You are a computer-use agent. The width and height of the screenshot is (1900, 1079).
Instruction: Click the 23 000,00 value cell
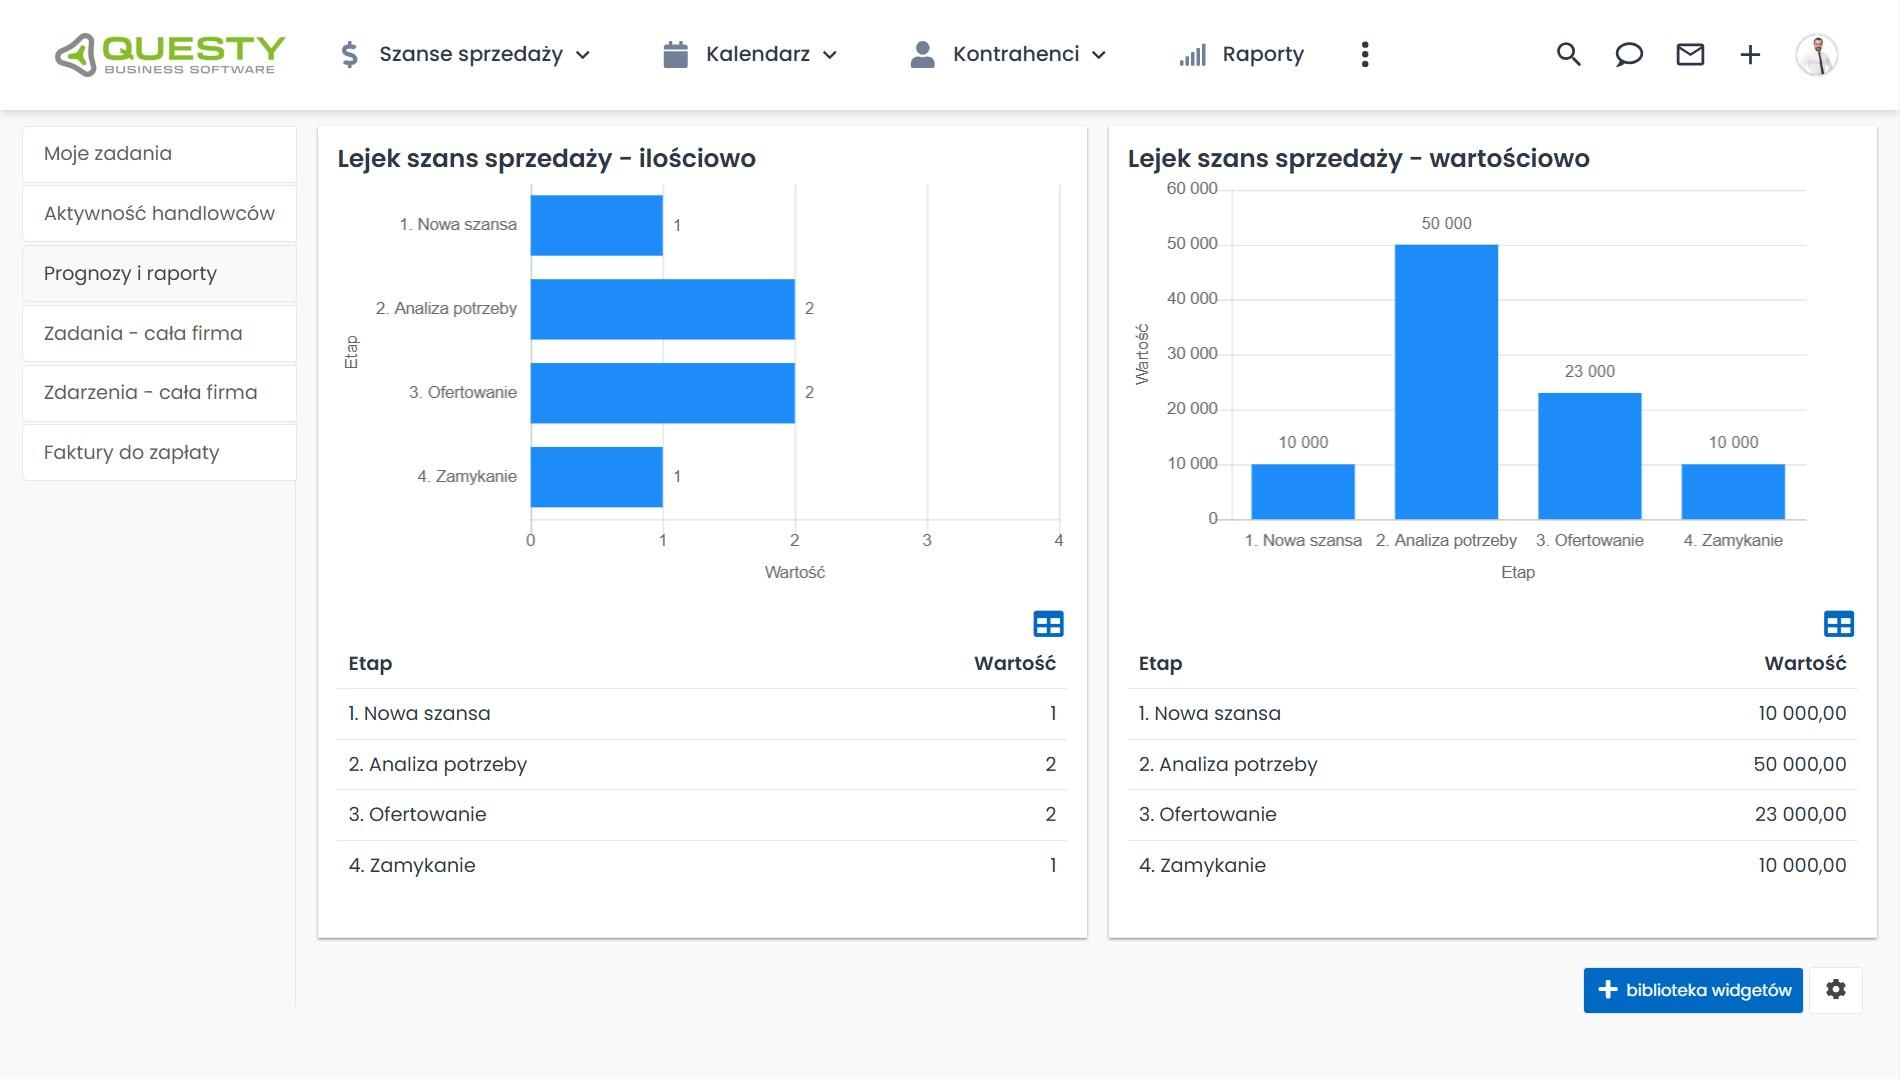click(x=1800, y=815)
